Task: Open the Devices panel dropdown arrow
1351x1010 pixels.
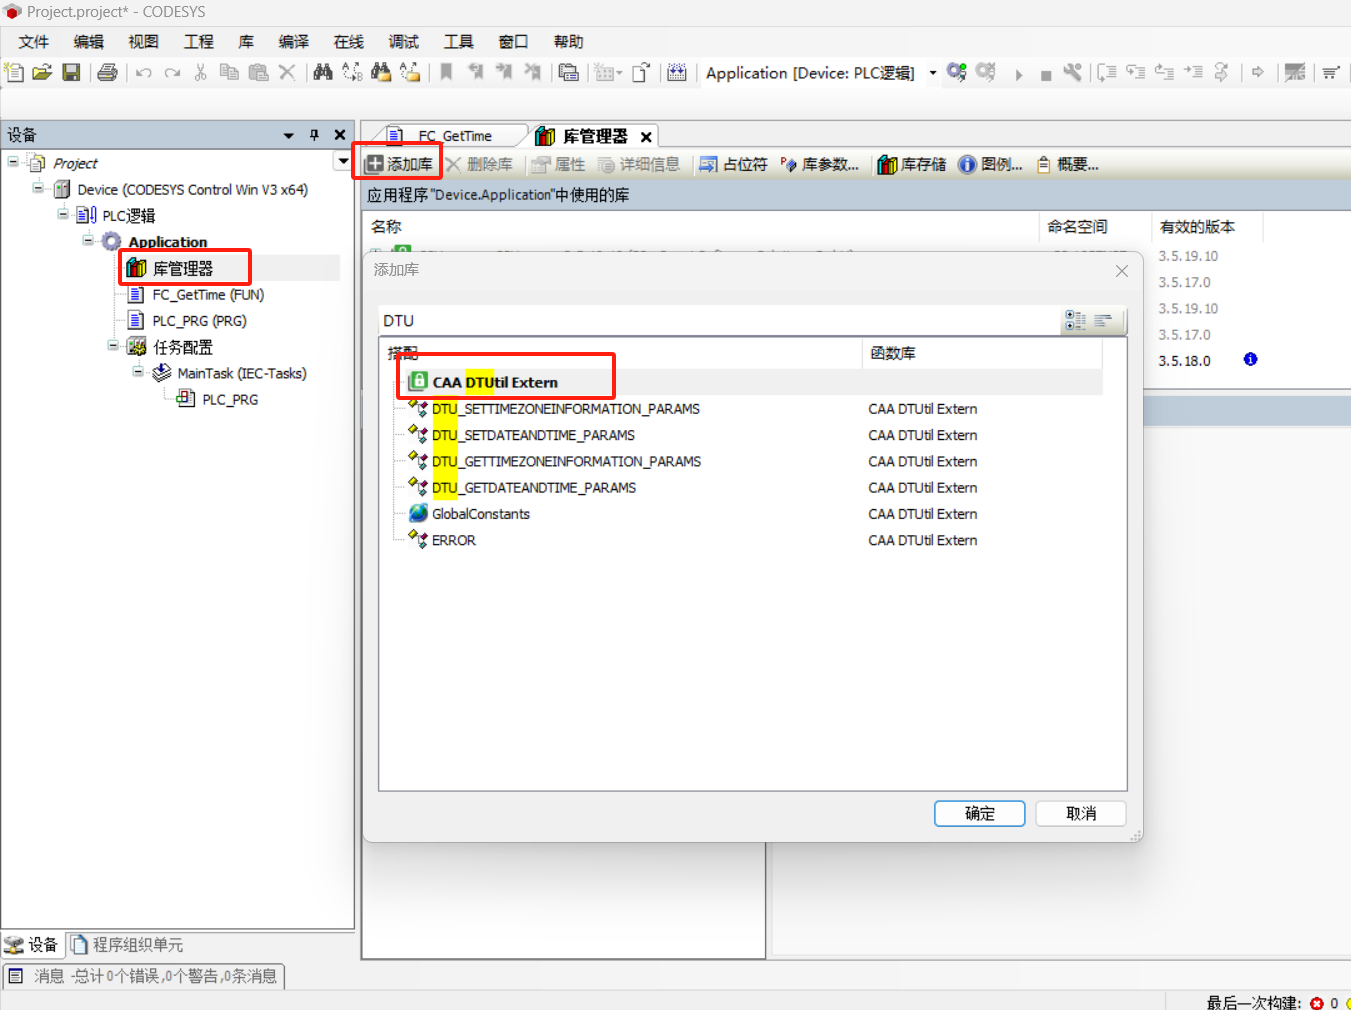Action: click(288, 135)
